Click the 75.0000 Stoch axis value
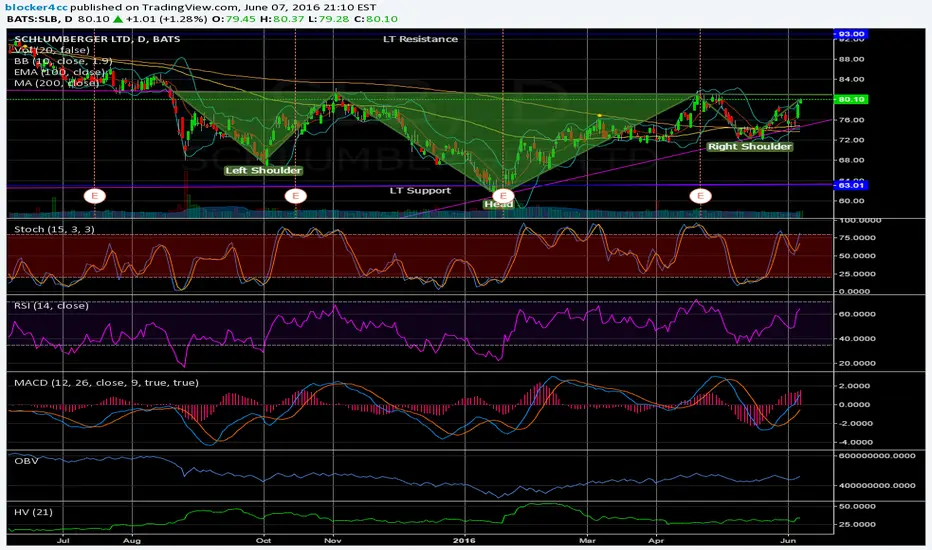Image resolution: width=932 pixels, height=550 pixels. [x=857, y=238]
